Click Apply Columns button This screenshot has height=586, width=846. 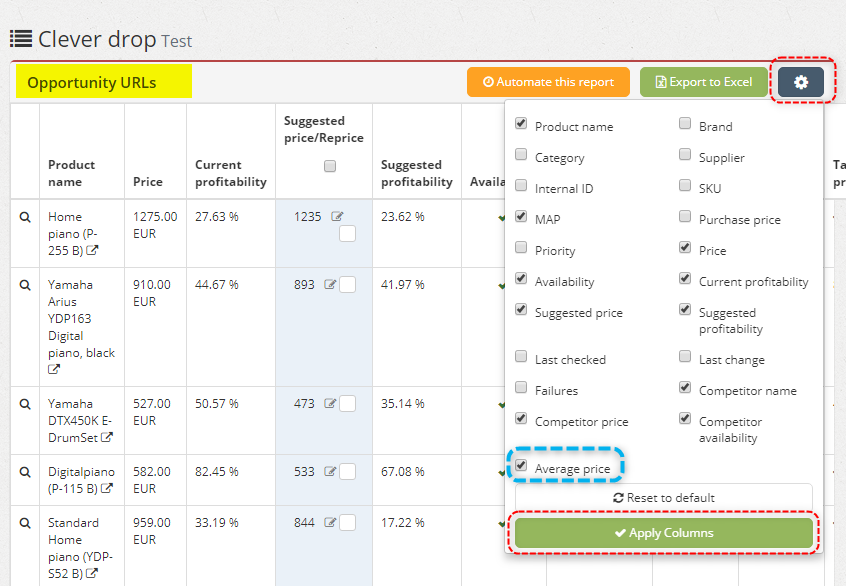664,533
